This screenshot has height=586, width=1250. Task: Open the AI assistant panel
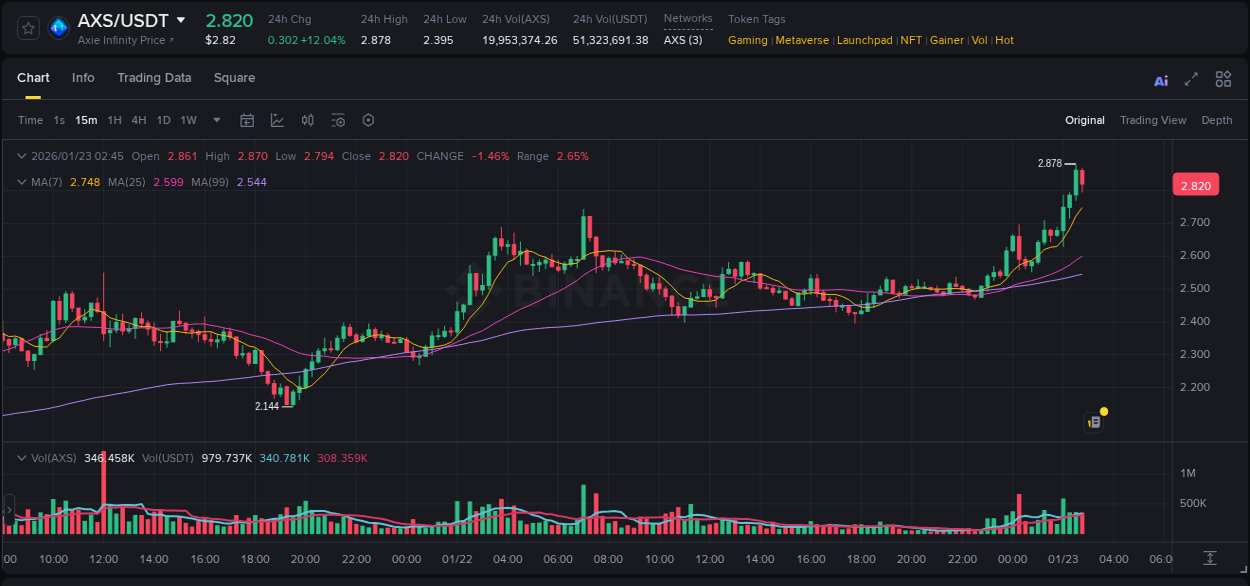tap(1160, 79)
